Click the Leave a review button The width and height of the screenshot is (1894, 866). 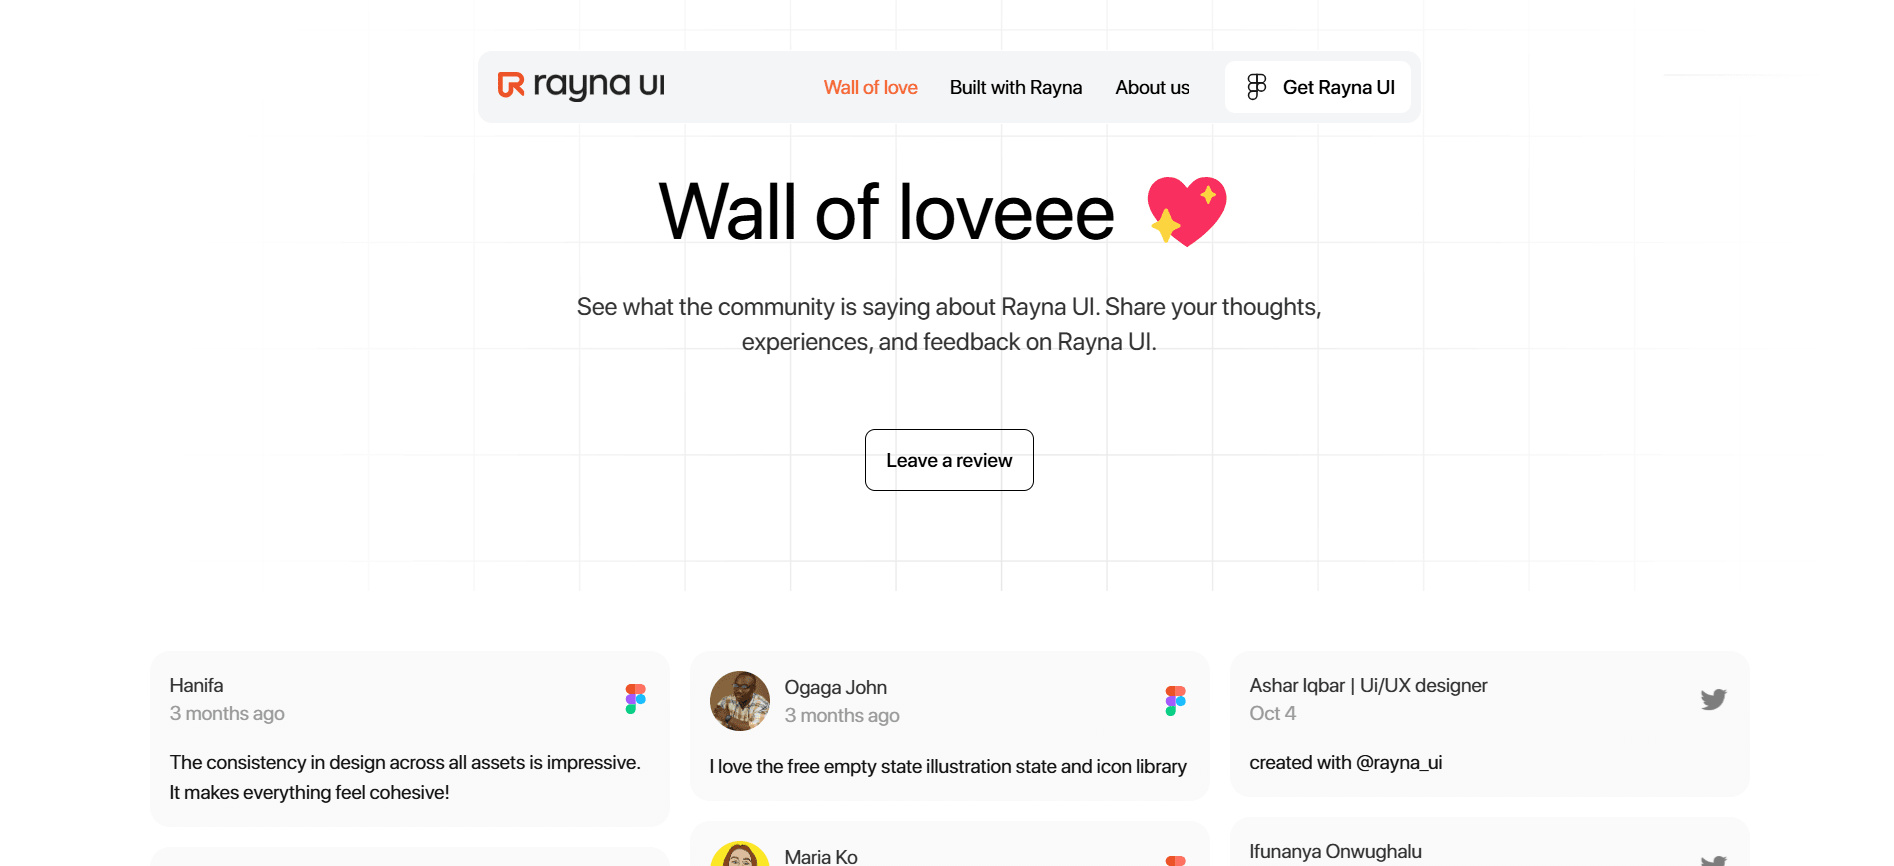click(949, 460)
